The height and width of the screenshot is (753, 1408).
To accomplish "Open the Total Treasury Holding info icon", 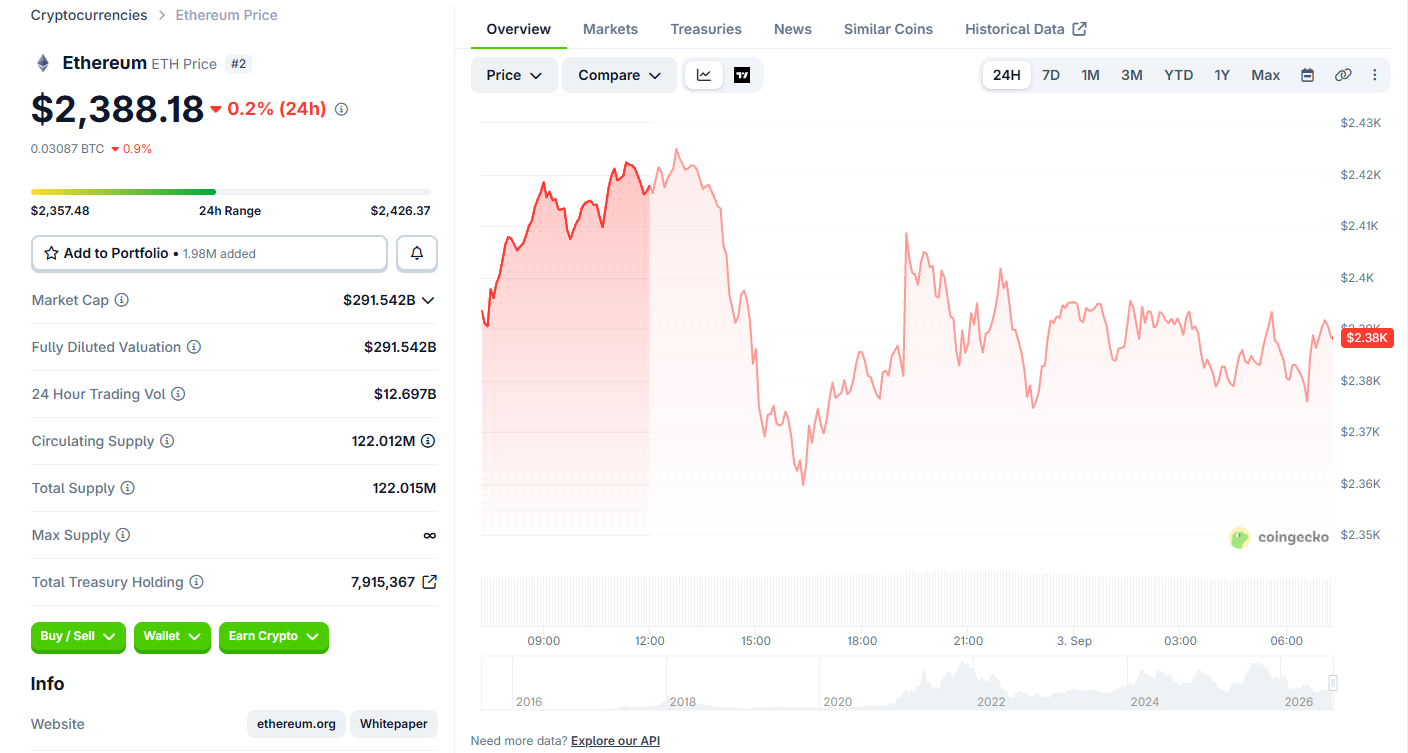I will coord(196,582).
